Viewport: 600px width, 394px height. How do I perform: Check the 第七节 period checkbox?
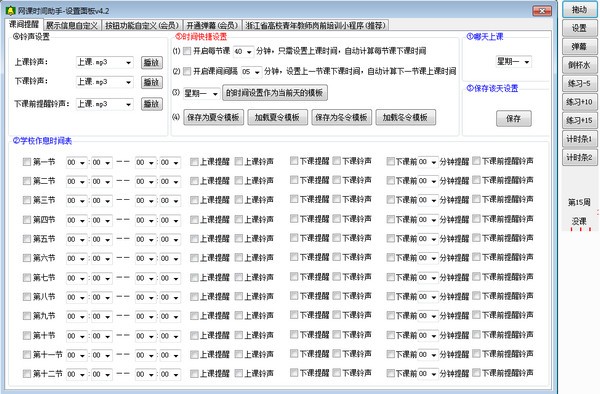tap(27, 277)
